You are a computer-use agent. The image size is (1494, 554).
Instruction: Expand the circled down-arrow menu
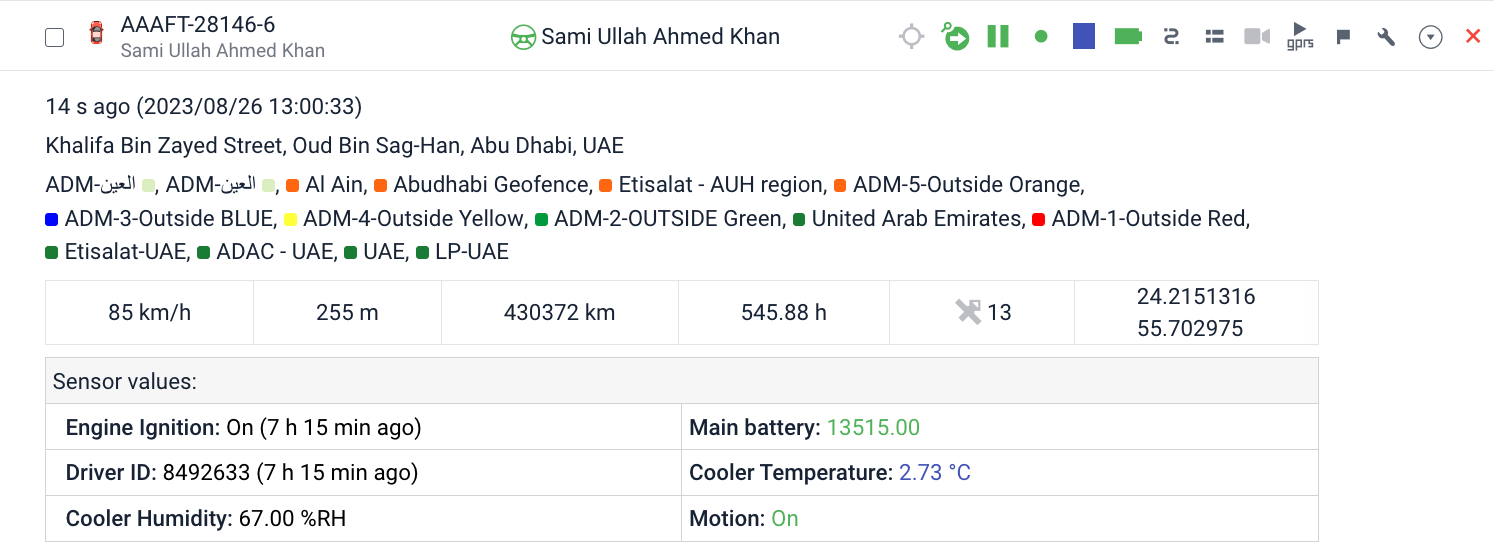[x=1431, y=37]
